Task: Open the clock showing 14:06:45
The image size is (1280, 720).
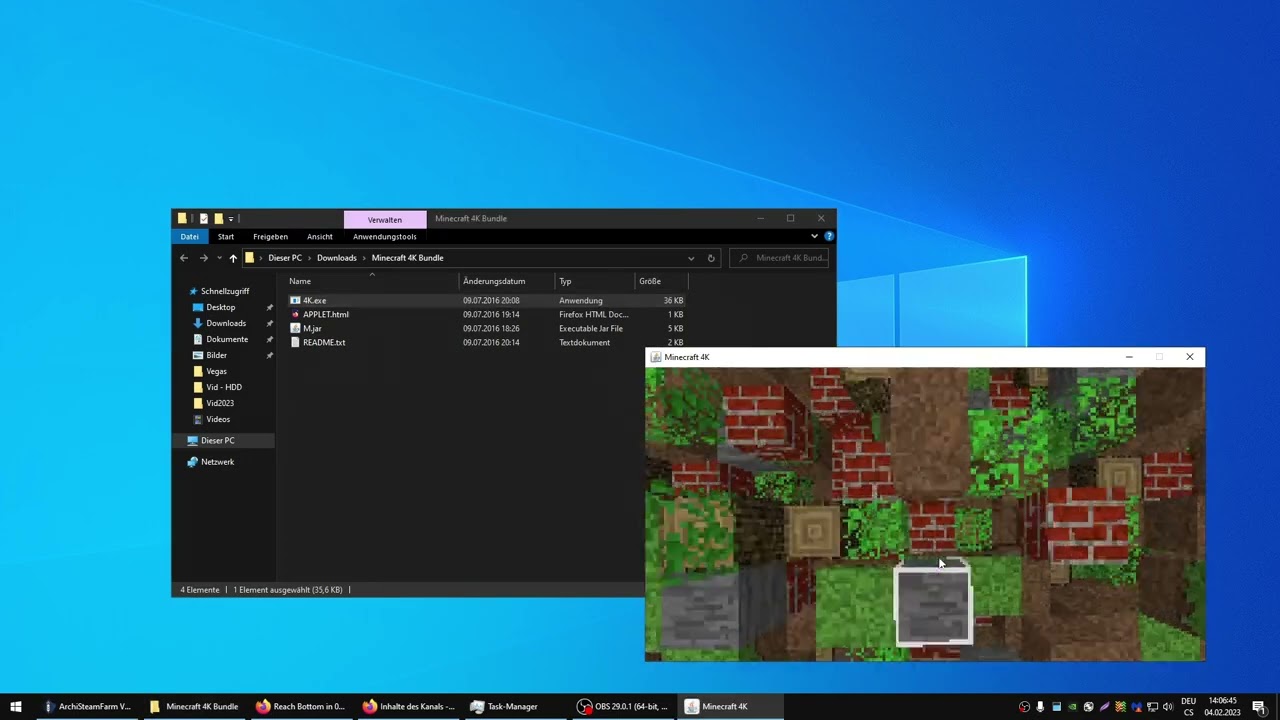Action: (x=1222, y=707)
